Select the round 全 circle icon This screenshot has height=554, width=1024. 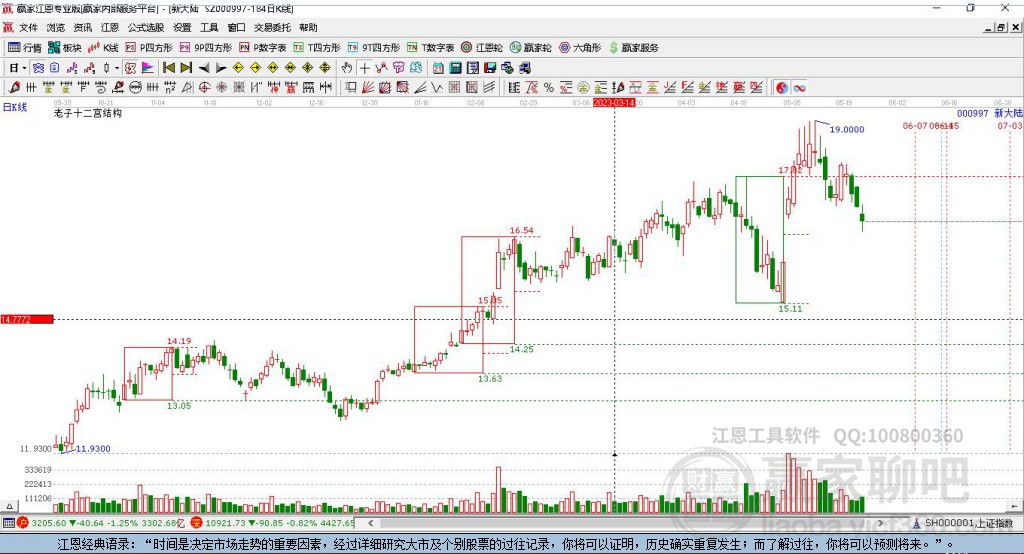coord(583,87)
